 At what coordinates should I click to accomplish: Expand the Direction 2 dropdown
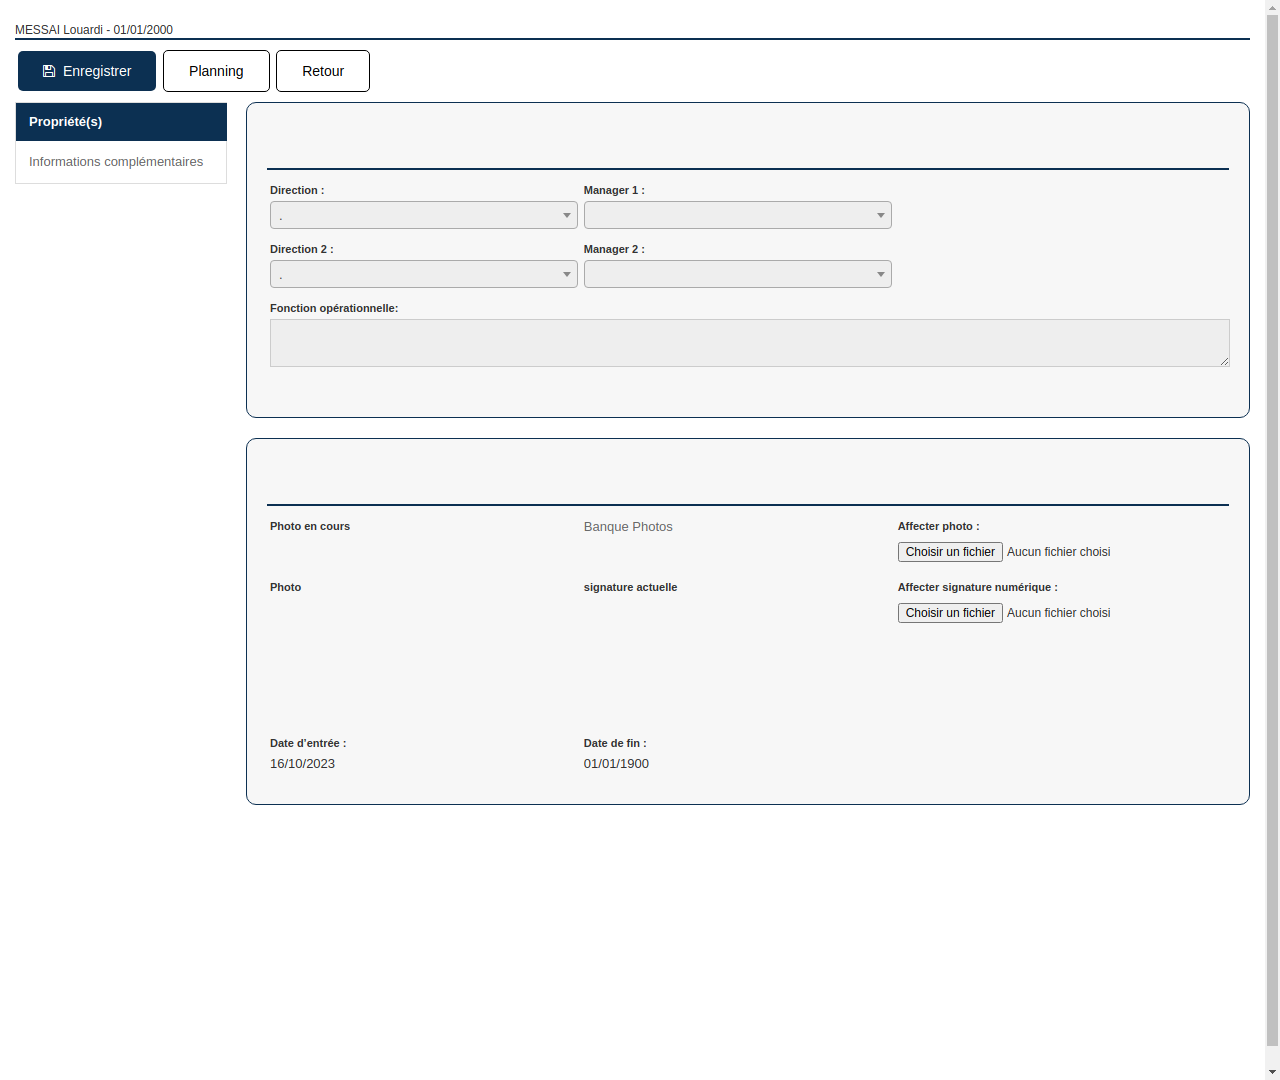click(423, 274)
